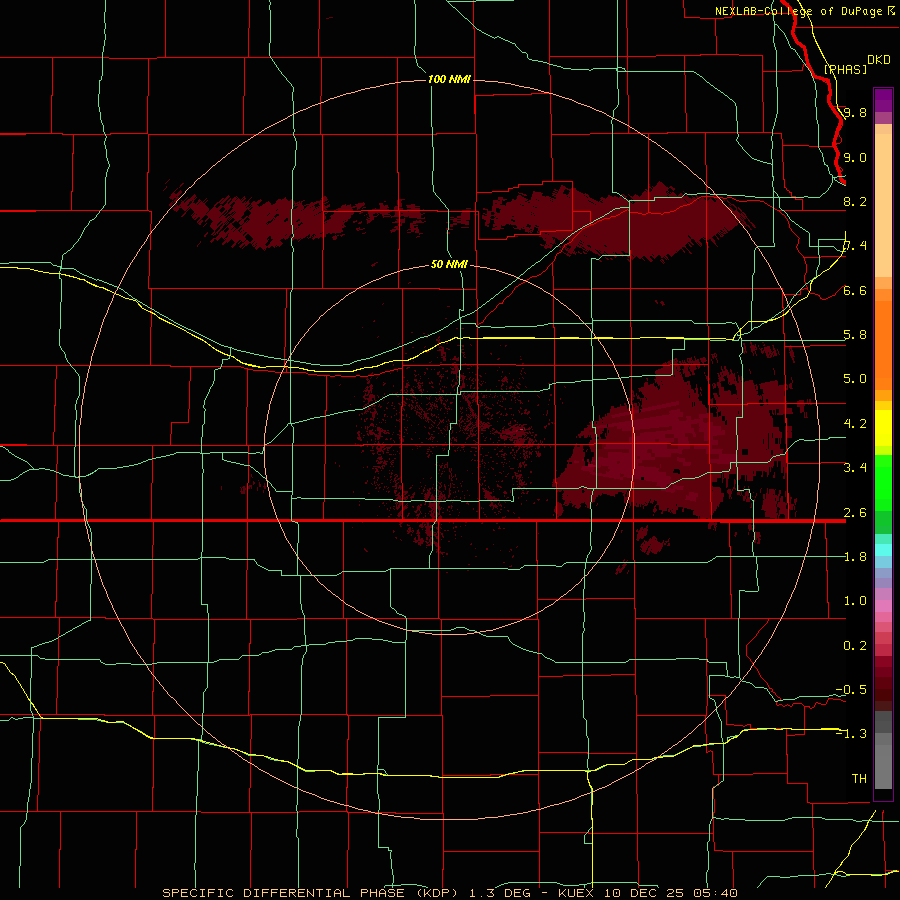900x900 pixels.
Task: Click the 9.0 scale value
Action: [855, 157]
